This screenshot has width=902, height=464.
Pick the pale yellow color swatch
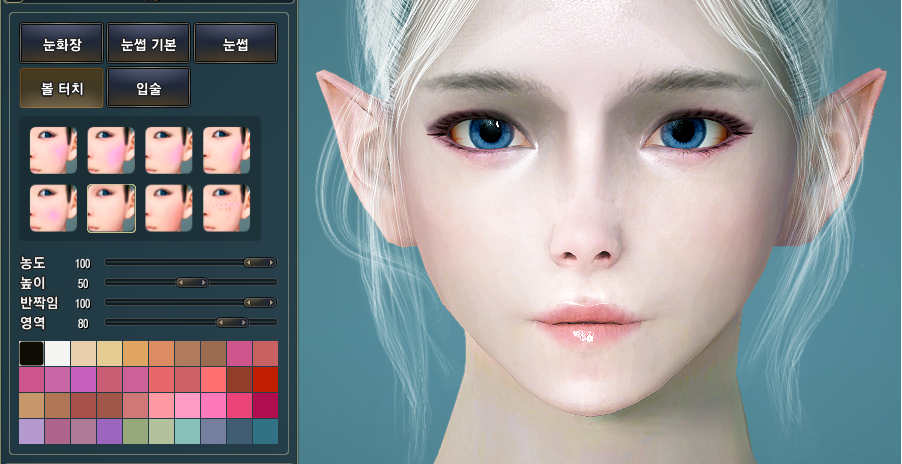(x=109, y=354)
